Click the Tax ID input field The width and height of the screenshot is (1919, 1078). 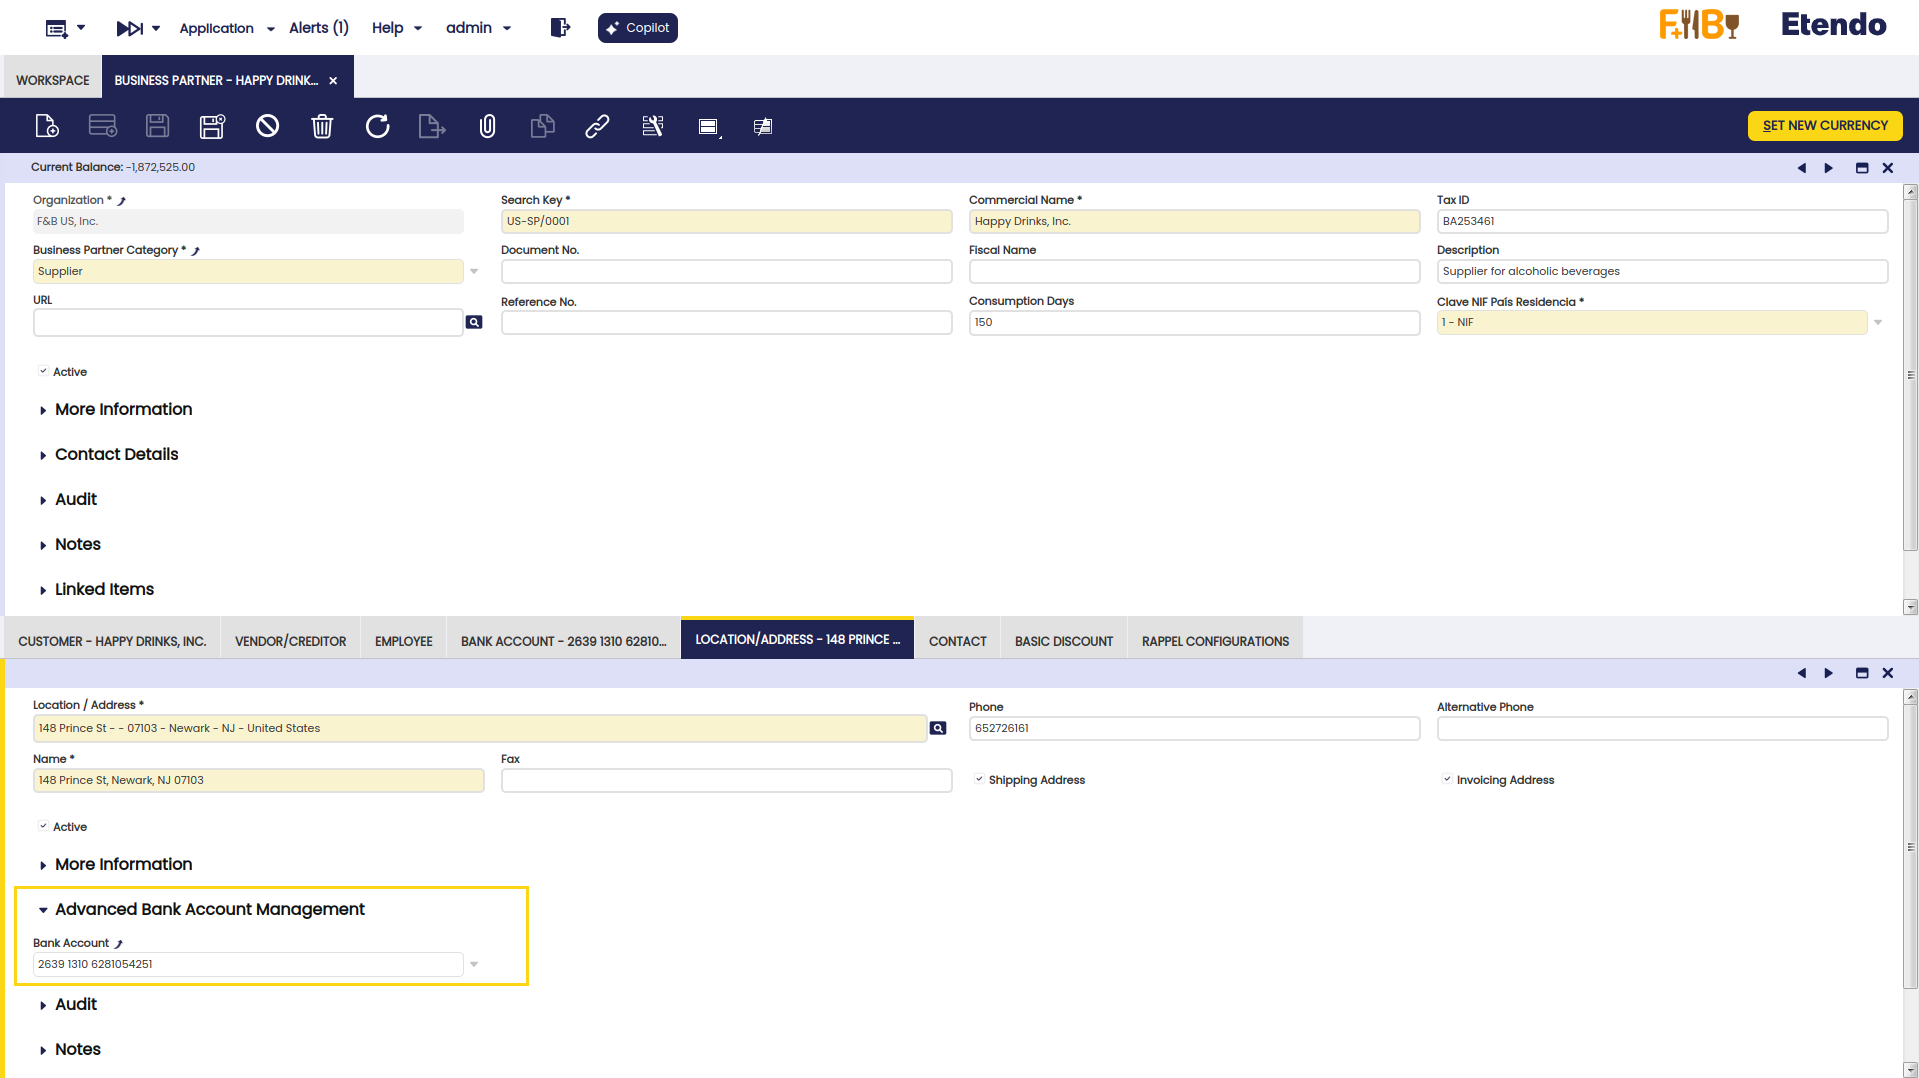click(1662, 221)
